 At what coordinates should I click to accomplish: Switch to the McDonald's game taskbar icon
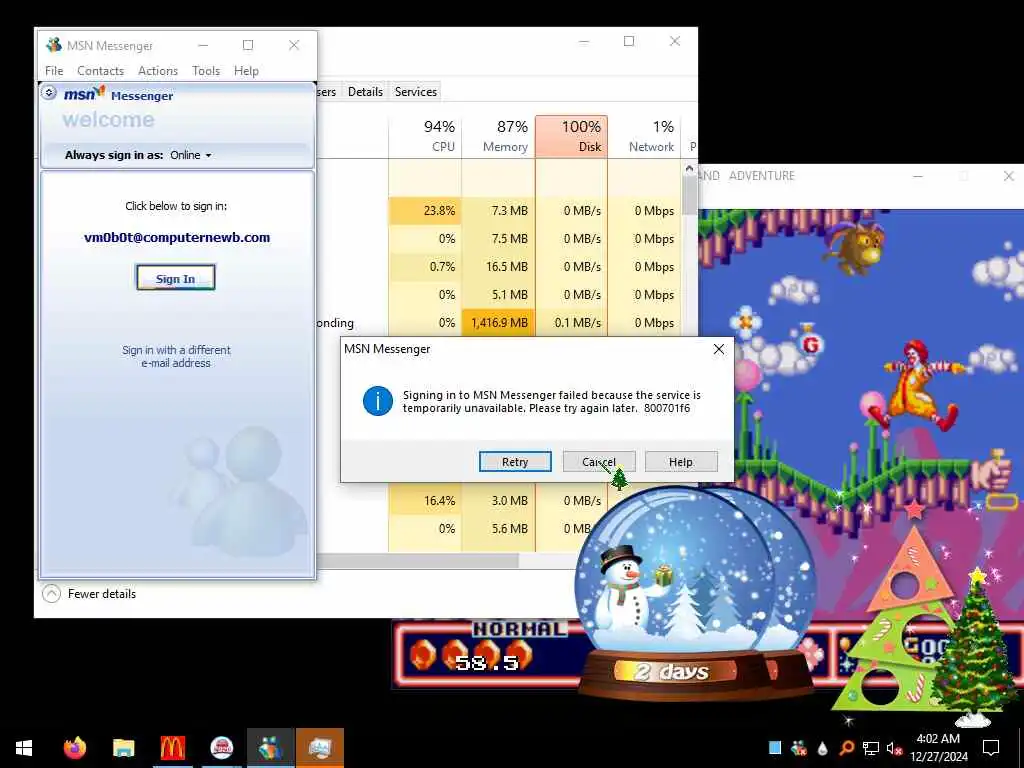pyautogui.click(x=172, y=748)
